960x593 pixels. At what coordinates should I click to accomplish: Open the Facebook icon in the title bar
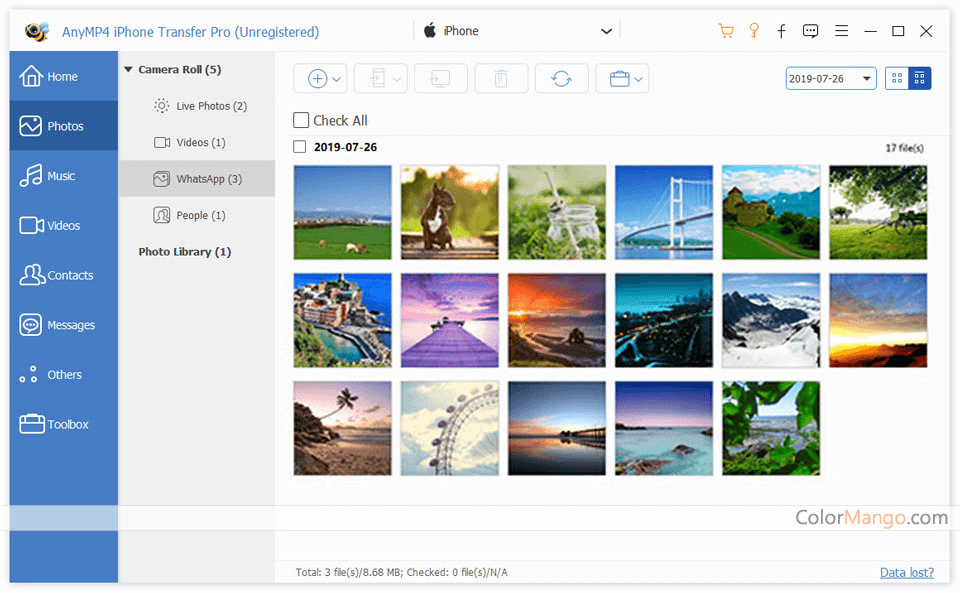(x=781, y=31)
